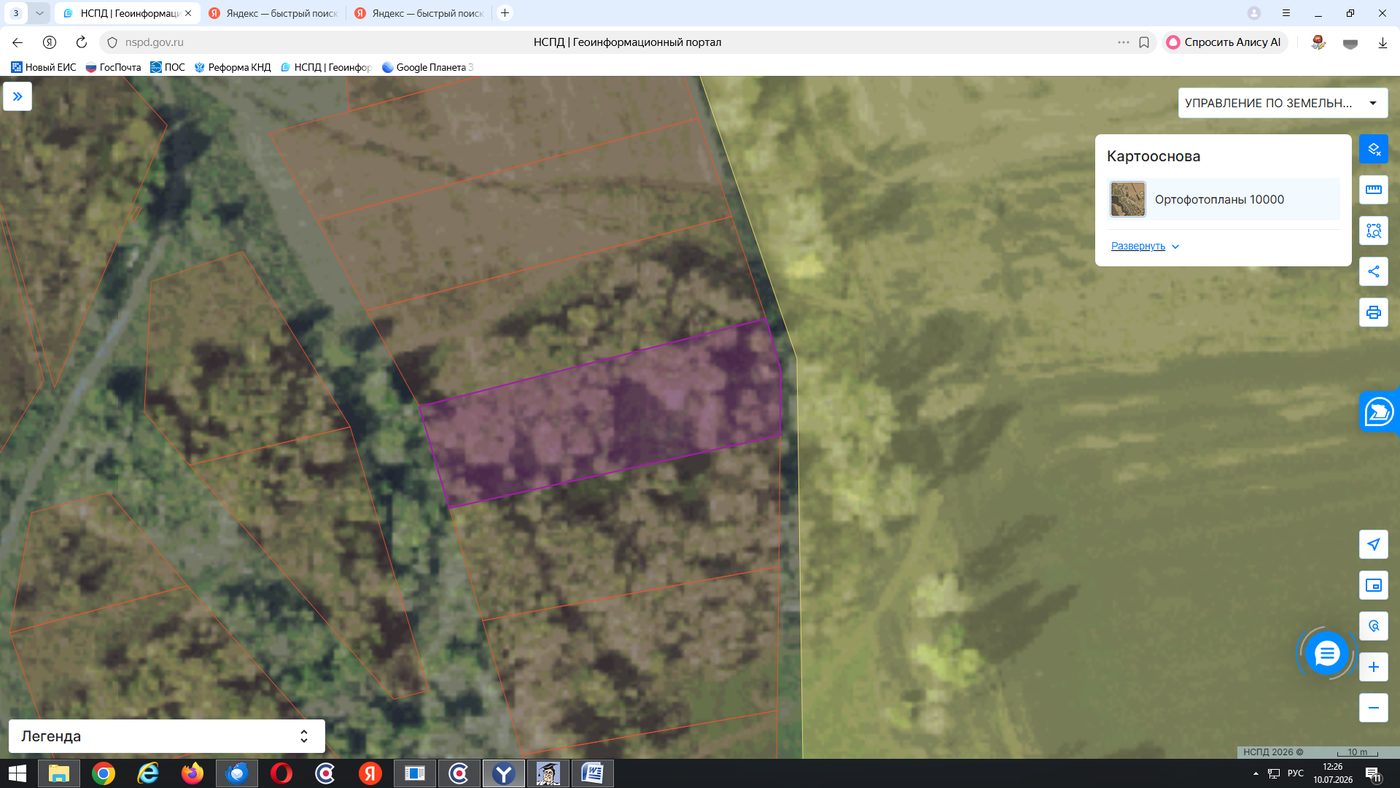Open the ruler measurement tool

pos(1373,190)
